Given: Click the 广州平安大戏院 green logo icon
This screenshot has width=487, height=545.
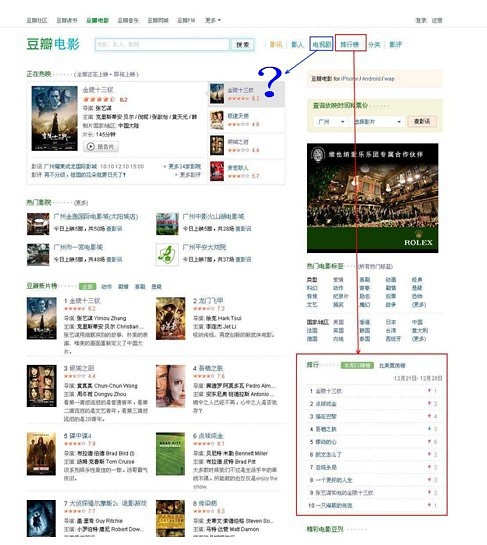Looking at the screenshot, I should click(x=167, y=255).
